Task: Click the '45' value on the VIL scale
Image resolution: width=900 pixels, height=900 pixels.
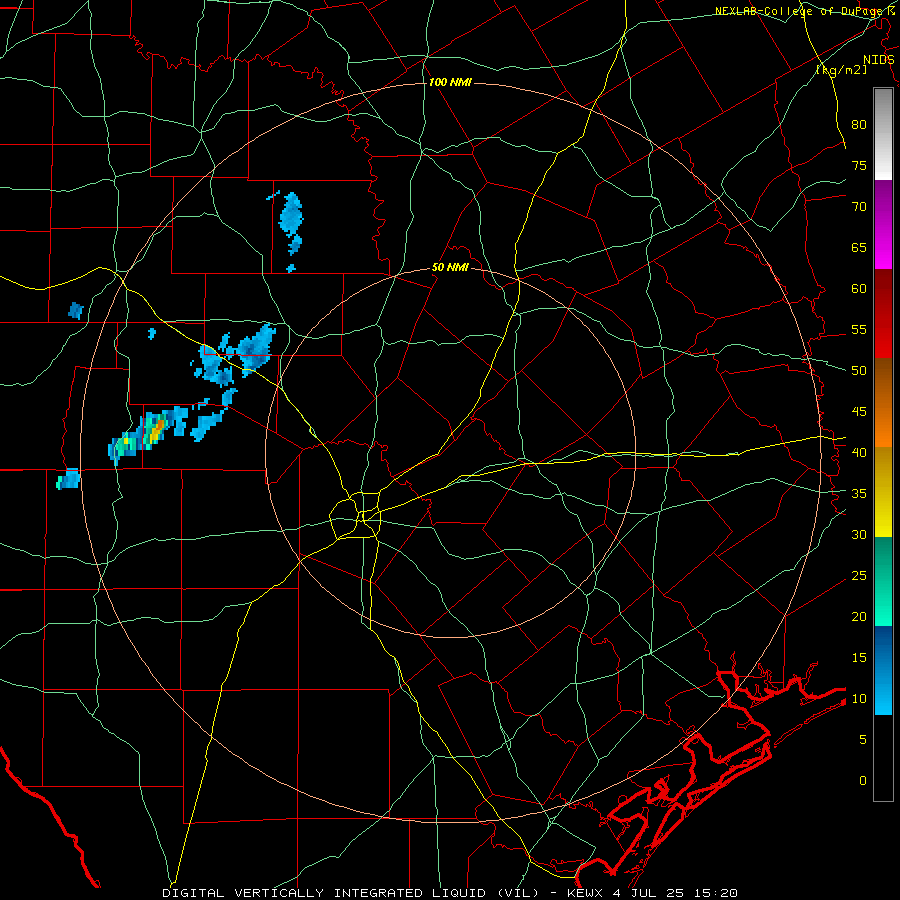Action: coord(859,412)
